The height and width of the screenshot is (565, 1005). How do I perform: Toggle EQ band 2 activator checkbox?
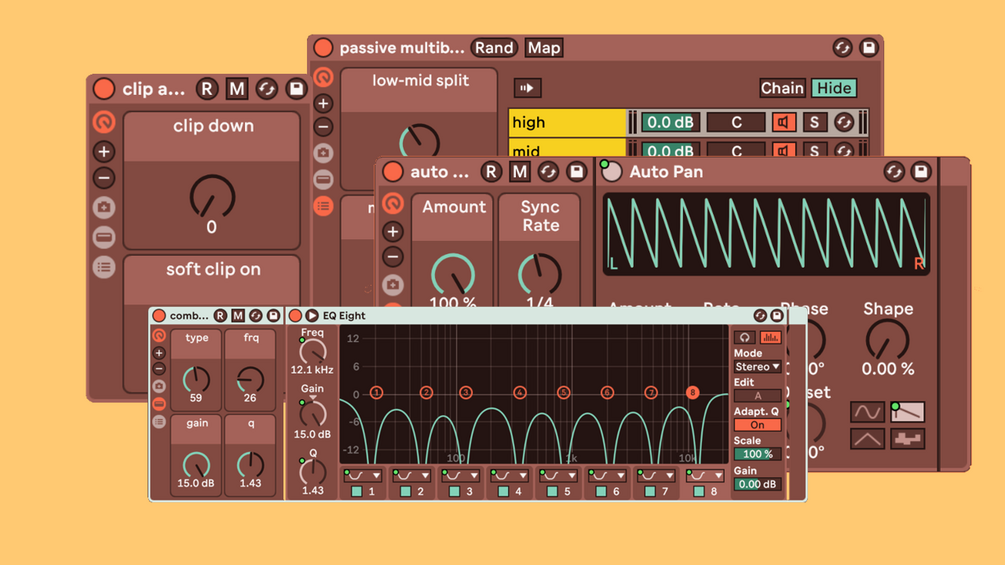(405, 491)
